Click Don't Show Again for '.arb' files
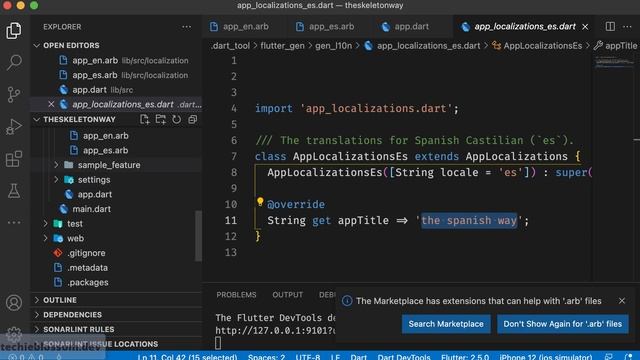Screen dimensions: 640x360 562,324
